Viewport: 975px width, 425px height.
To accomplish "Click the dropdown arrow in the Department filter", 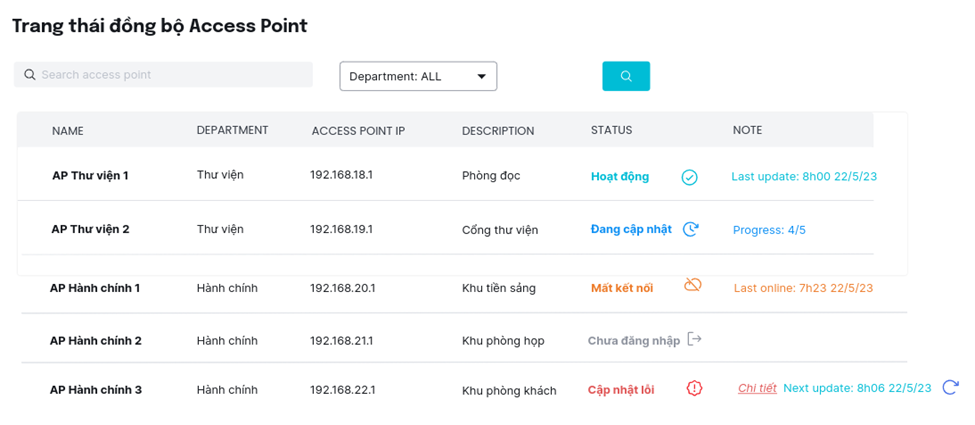I will (481, 77).
